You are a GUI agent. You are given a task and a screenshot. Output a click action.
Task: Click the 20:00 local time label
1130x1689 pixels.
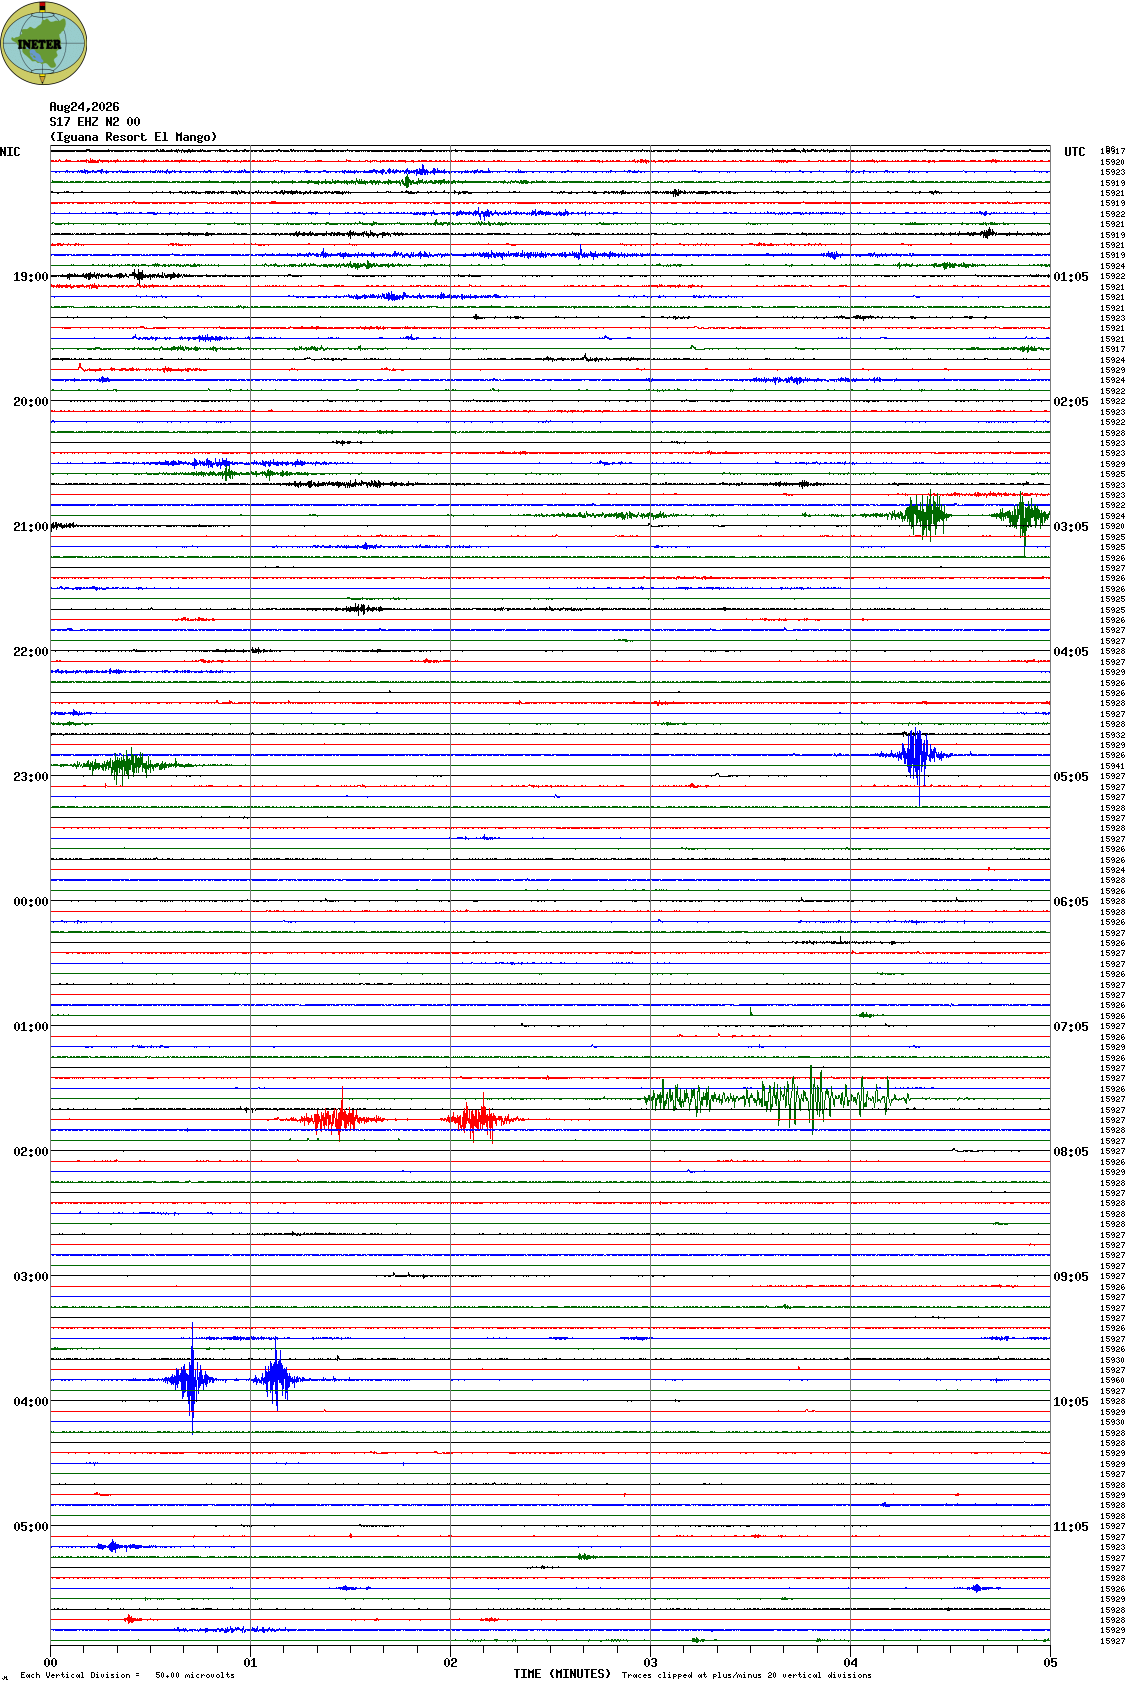tap(30, 402)
